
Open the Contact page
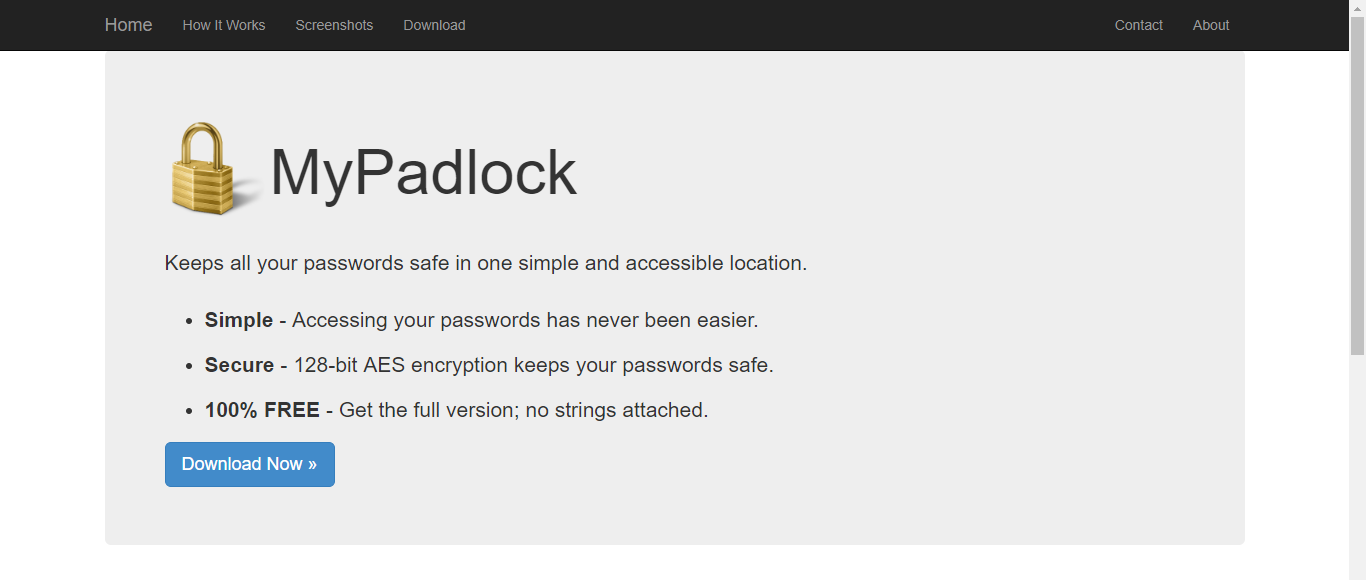tap(1139, 25)
